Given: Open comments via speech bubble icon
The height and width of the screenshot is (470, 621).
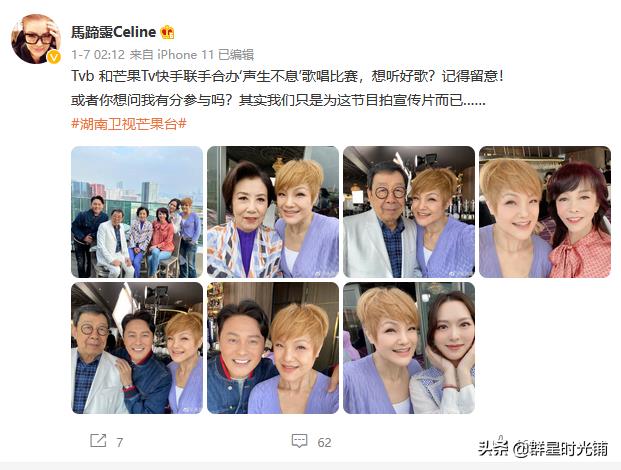Looking at the screenshot, I should [299, 441].
